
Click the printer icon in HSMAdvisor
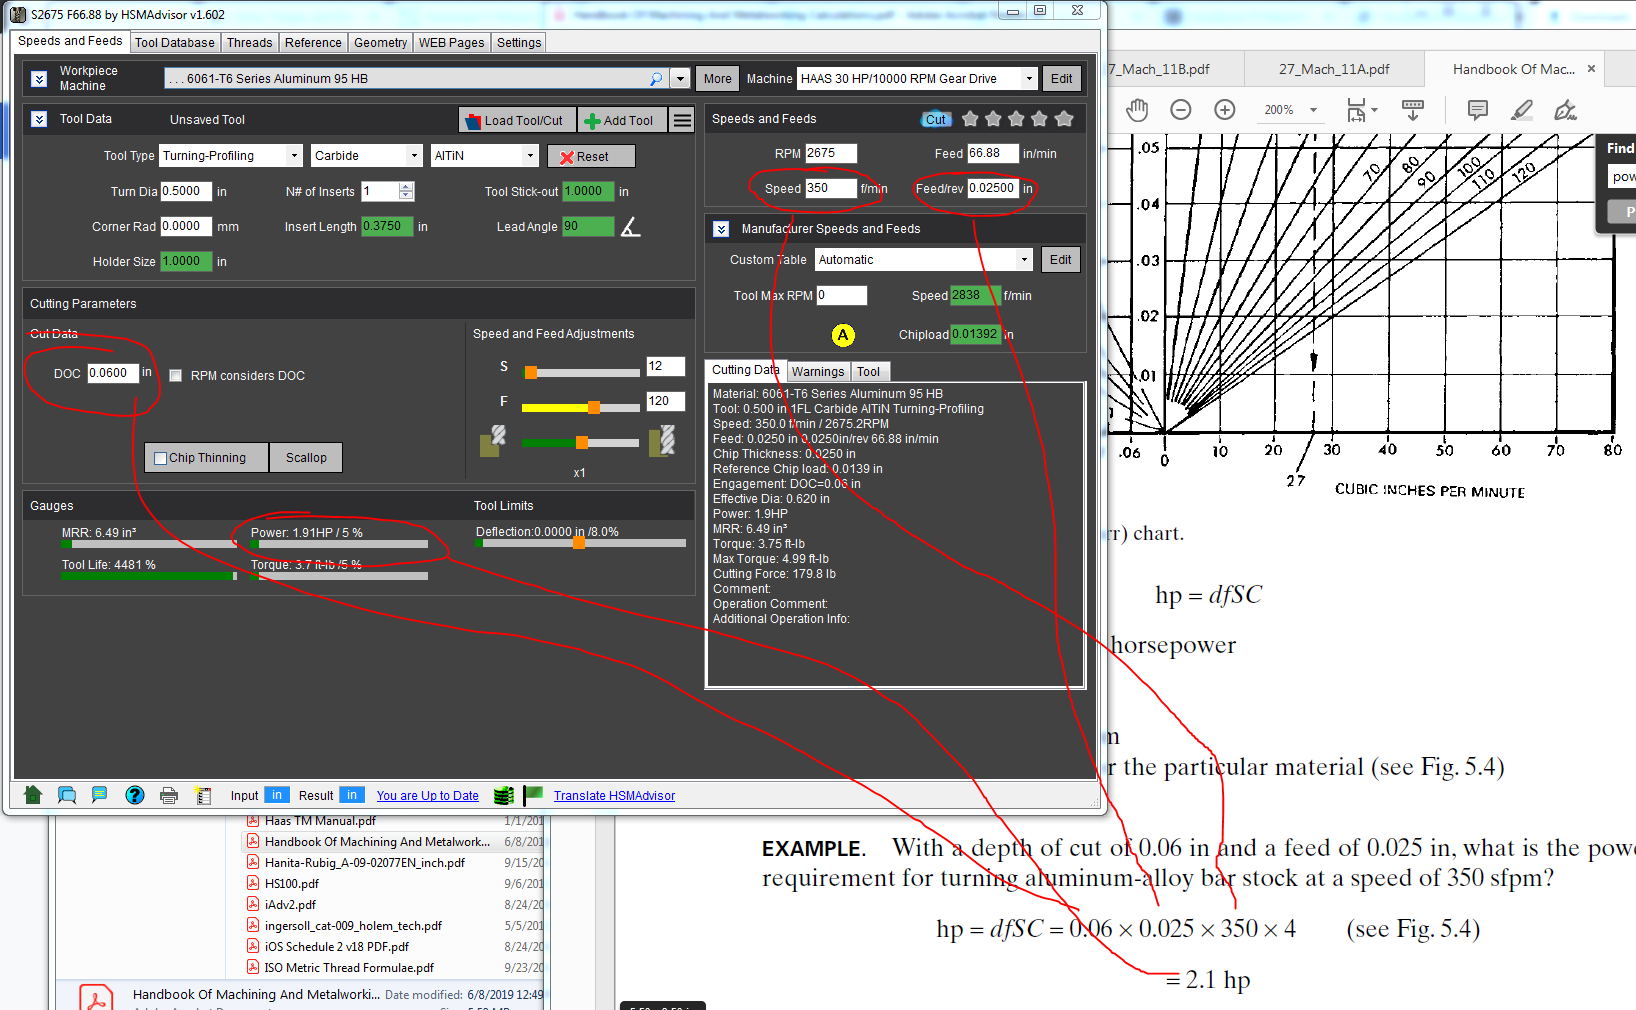click(169, 796)
